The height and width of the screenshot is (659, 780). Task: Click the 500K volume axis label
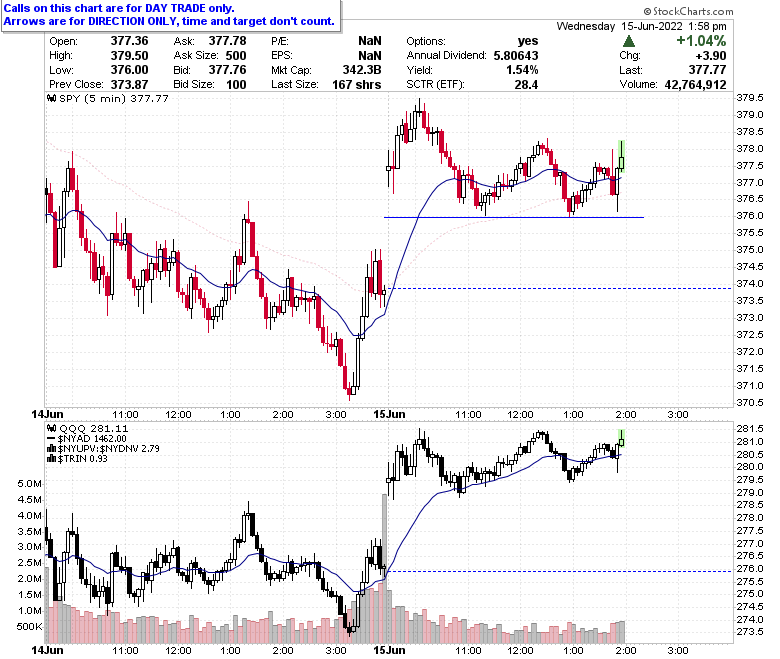pos(29,626)
